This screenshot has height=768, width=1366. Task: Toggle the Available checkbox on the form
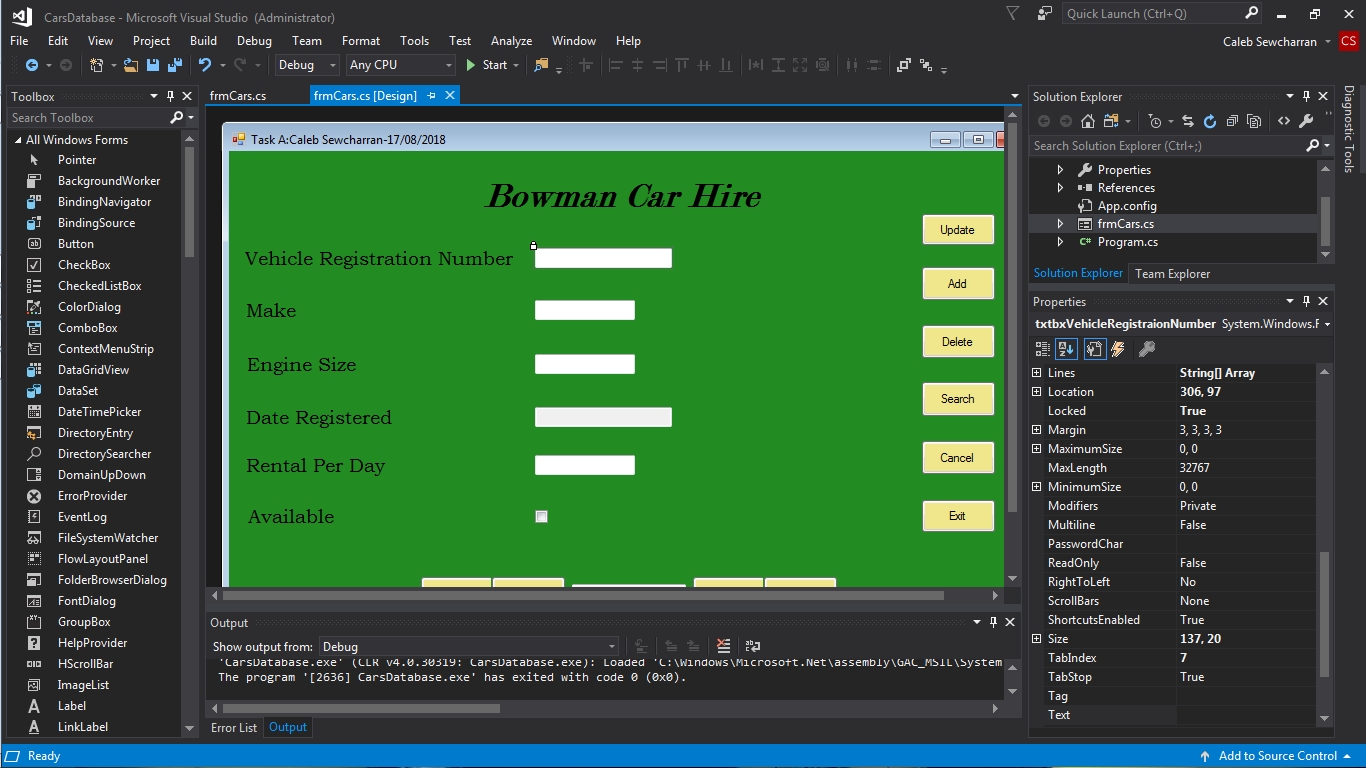click(x=541, y=517)
